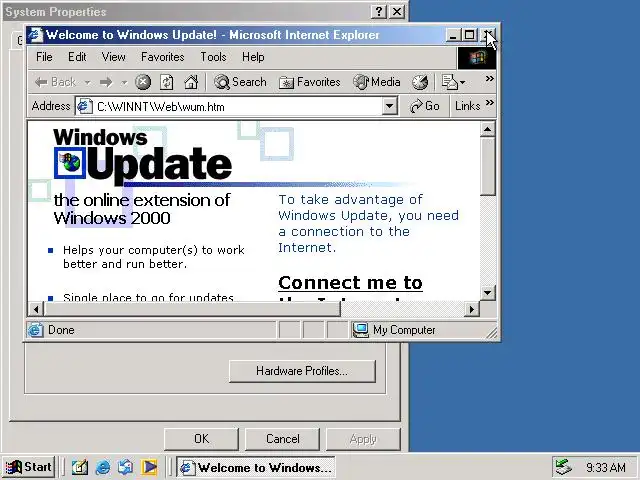The height and width of the screenshot is (480, 640).
Task: Click Hardware Profiles button in System Properties
Action: tap(302, 371)
